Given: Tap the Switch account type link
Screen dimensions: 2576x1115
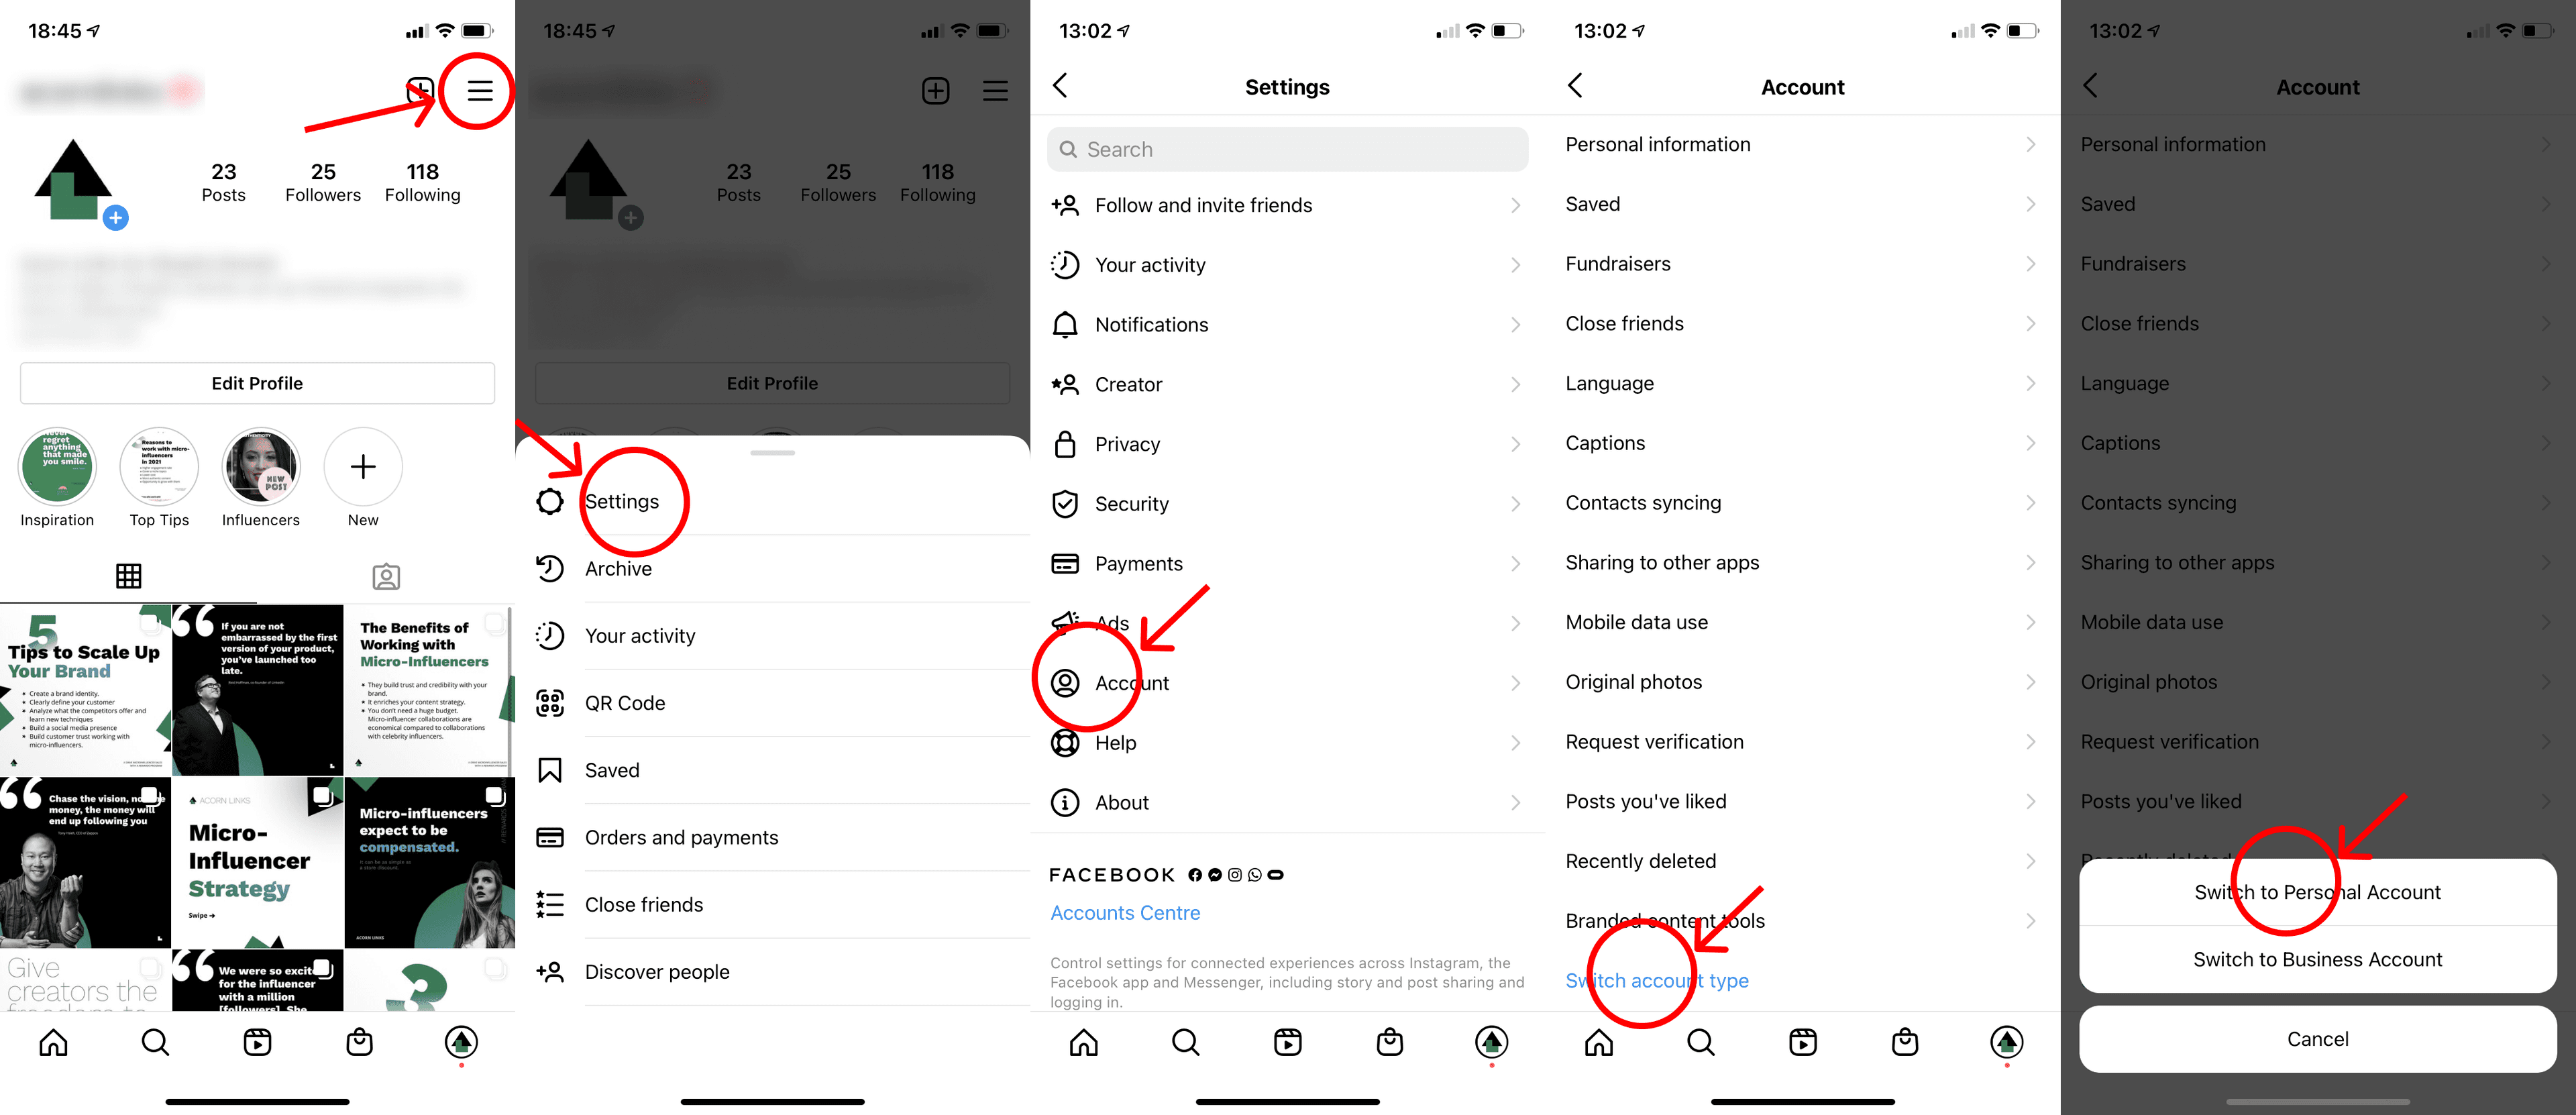Looking at the screenshot, I should coord(1657,980).
